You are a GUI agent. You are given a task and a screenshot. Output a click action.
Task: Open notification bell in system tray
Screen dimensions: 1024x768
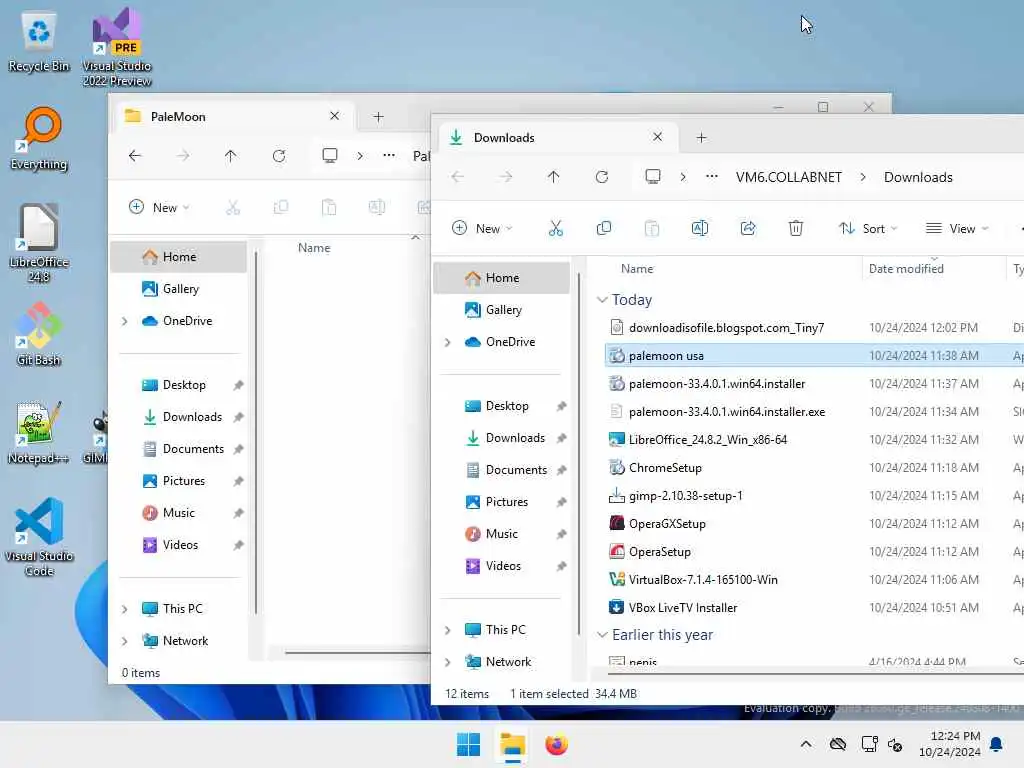click(996, 744)
